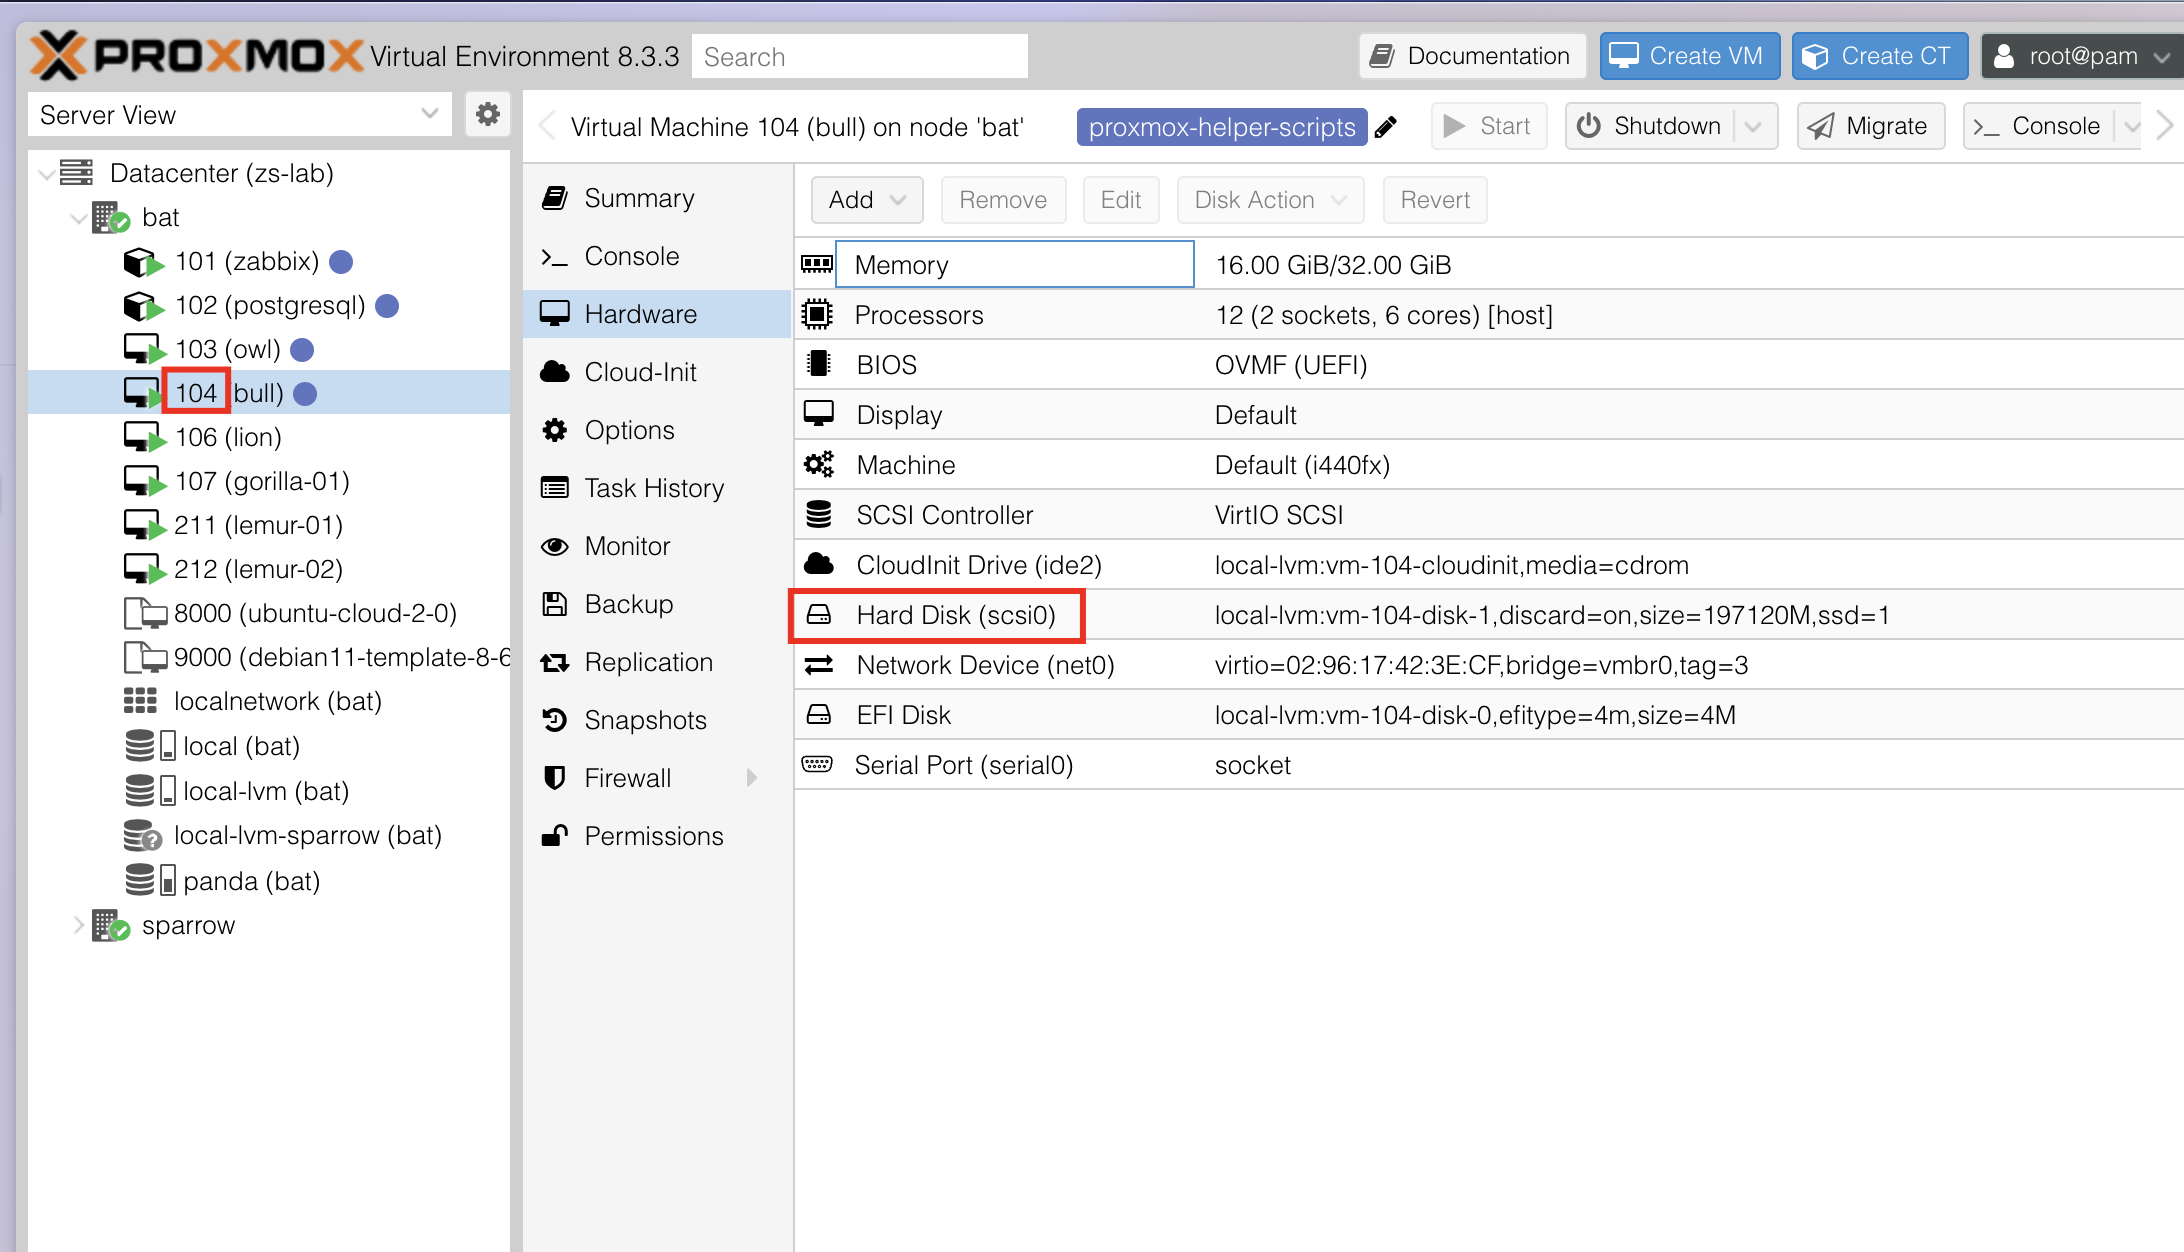Click the Migrate button
Screen dimensions: 2184x1252
pos(1870,127)
